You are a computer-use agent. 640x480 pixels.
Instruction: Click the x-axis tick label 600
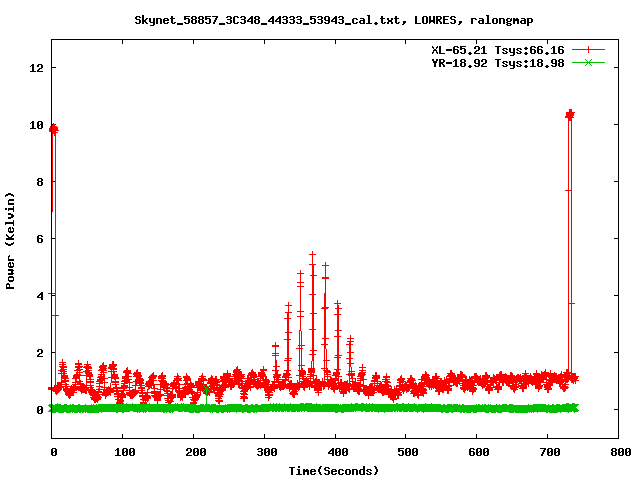pyautogui.click(x=479, y=452)
